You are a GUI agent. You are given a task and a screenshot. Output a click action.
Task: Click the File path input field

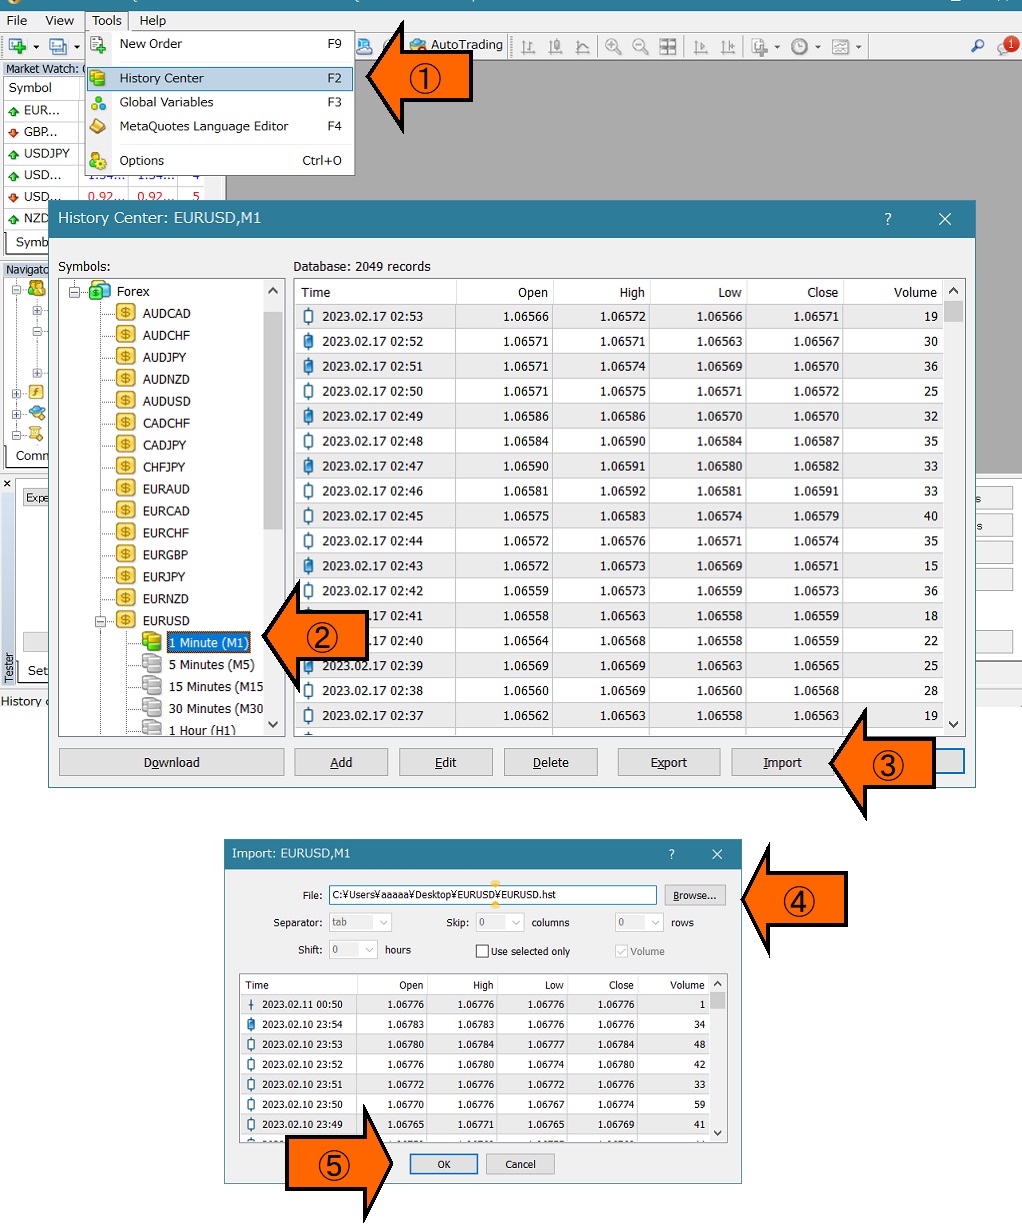click(x=492, y=895)
